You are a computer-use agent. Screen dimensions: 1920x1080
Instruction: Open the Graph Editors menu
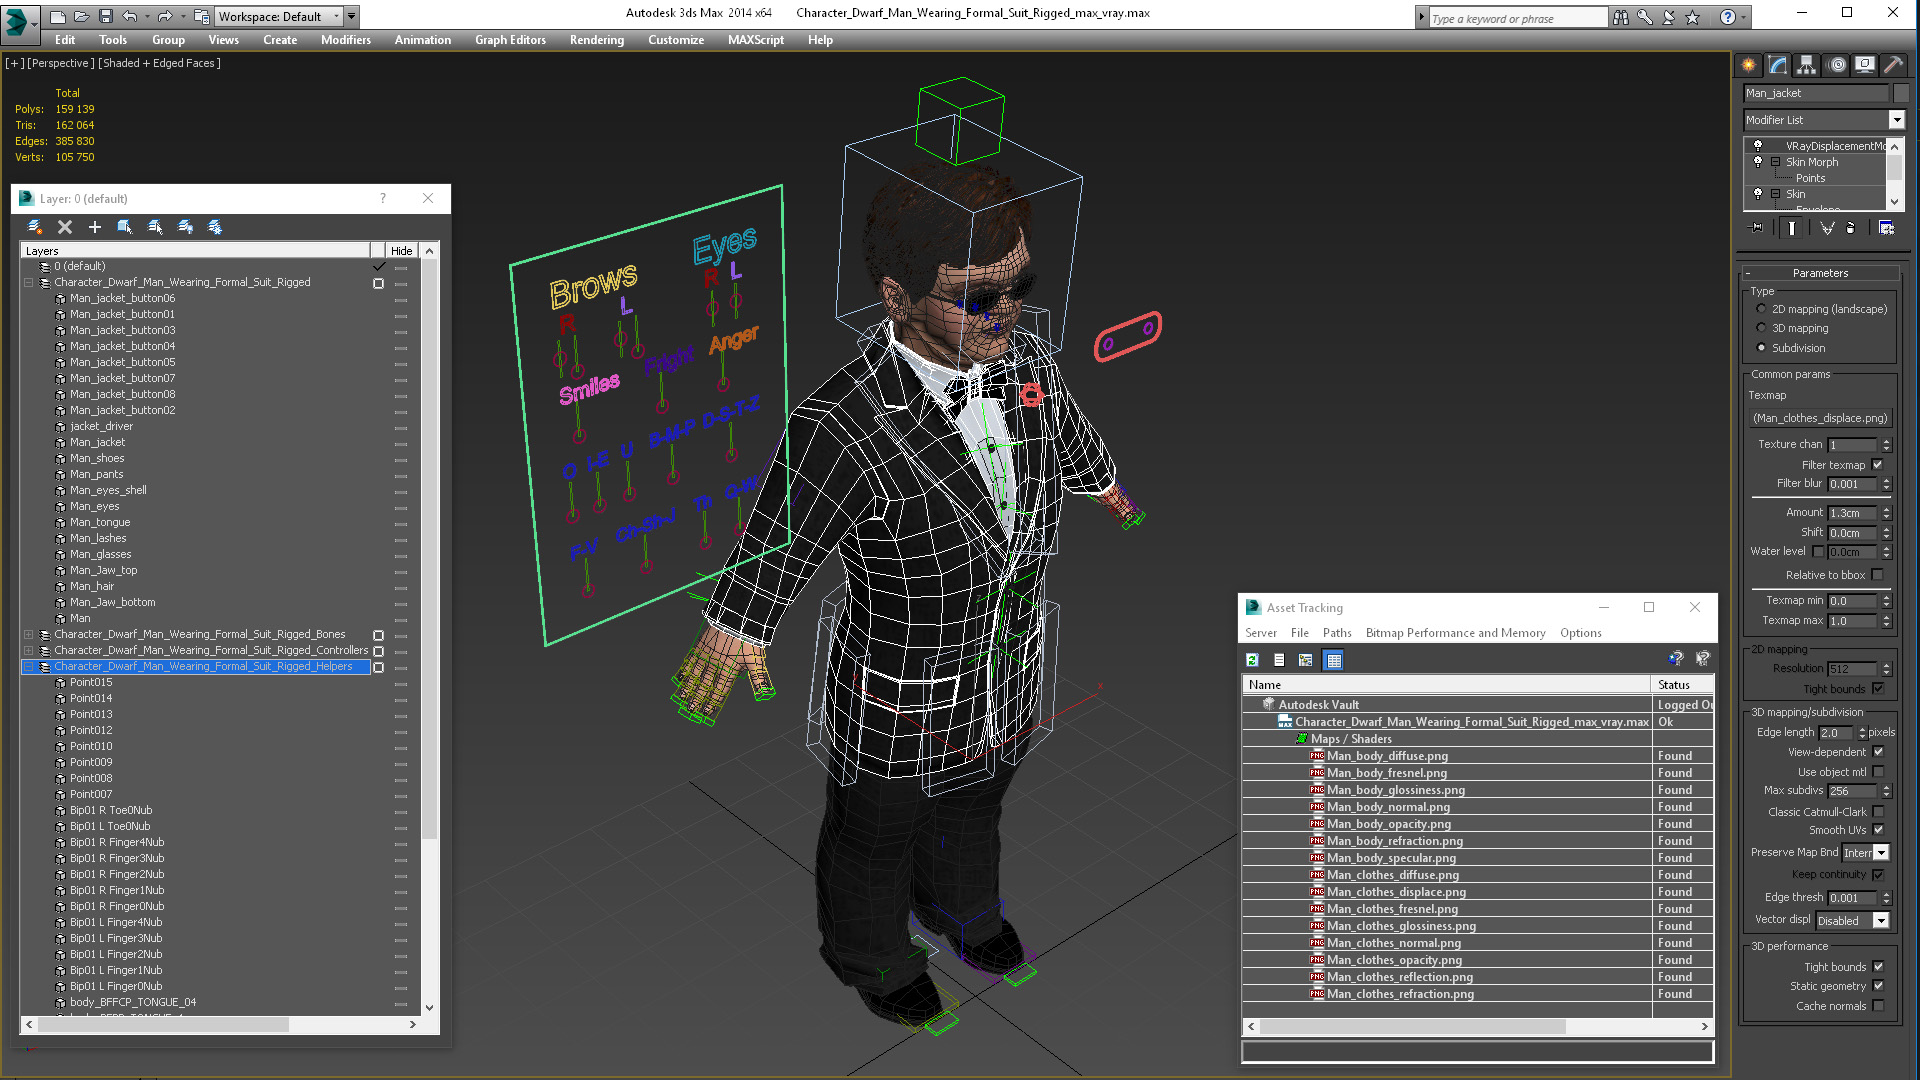point(510,40)
